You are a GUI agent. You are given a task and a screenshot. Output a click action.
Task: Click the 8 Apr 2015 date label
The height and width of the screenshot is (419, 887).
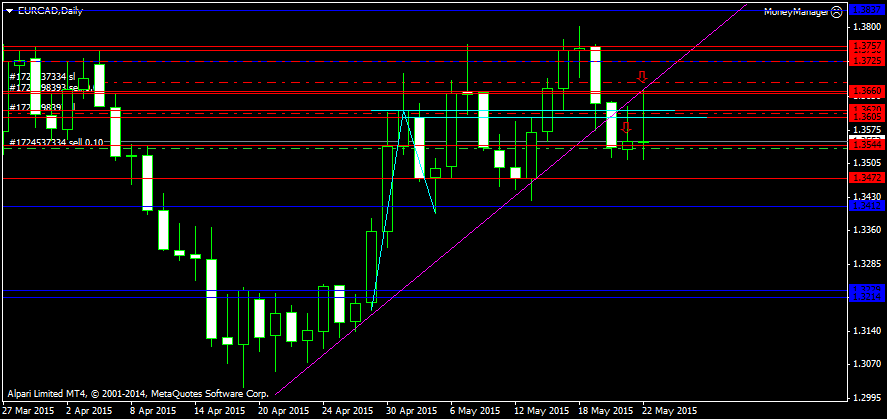click(x=153, y=411)
